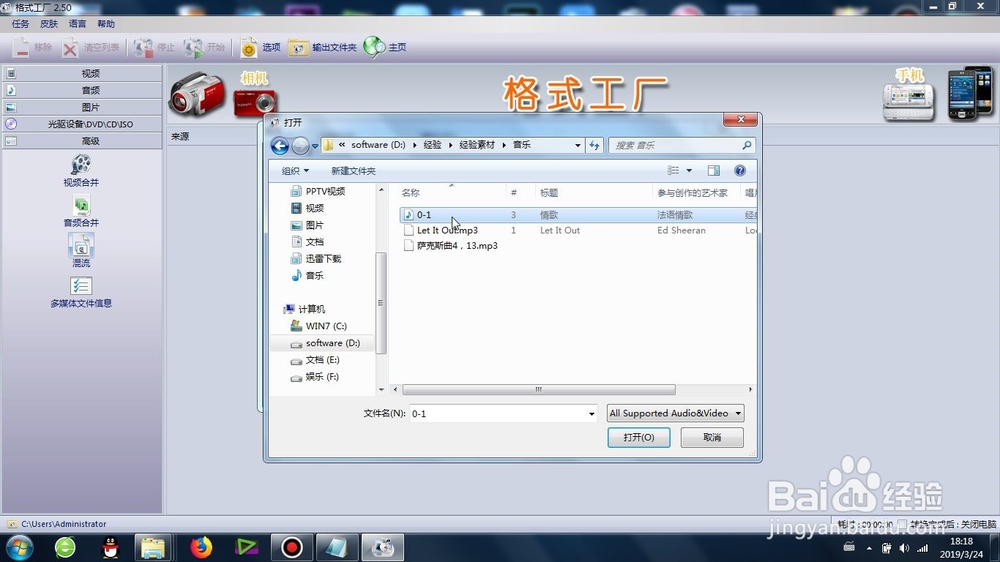The height and width of the screenshot is (562, 1000).
Task: Select Music (音乐) library in navigation tree
Action: 314,276
